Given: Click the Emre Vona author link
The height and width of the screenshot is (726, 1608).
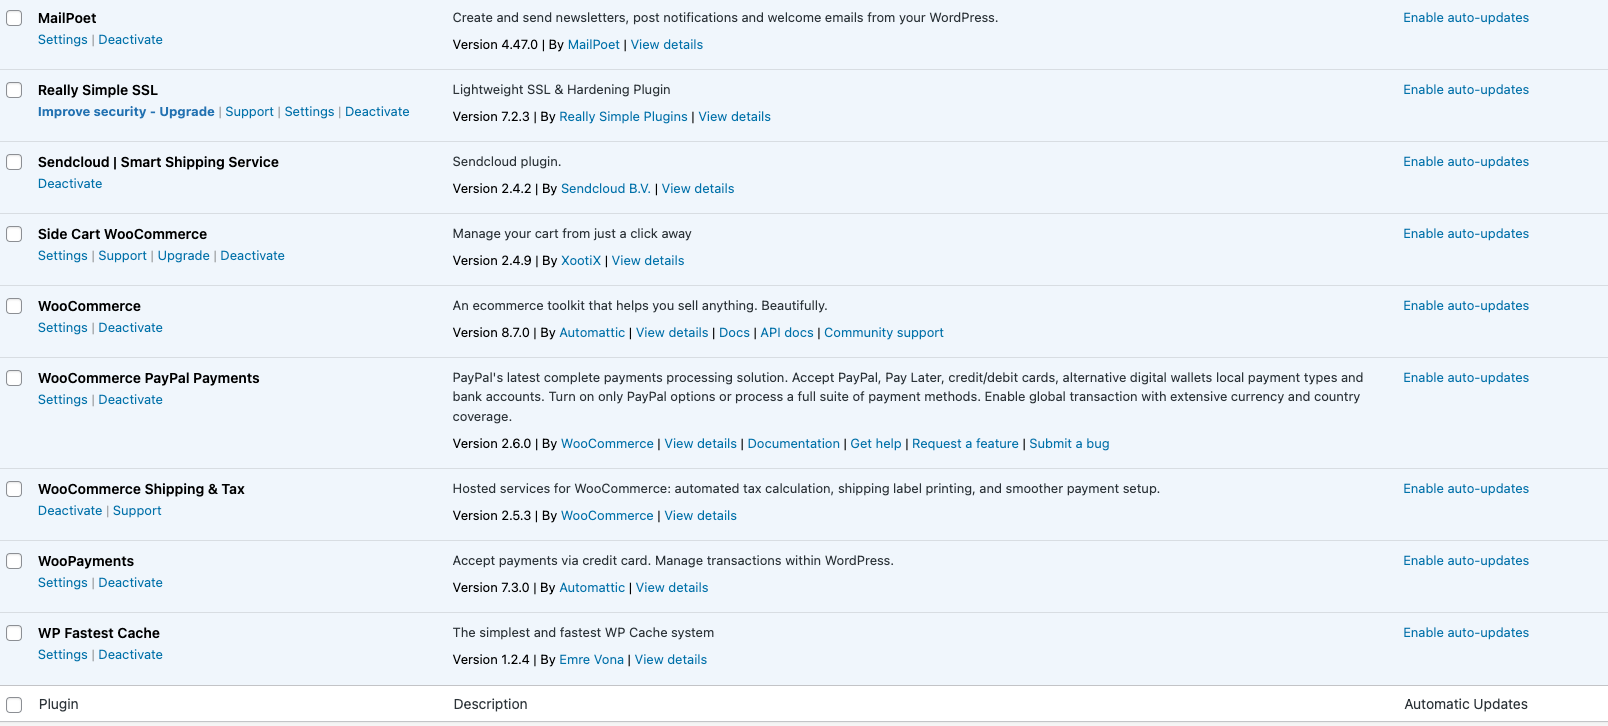Looking at the screenshot, I should pos(591,659).
